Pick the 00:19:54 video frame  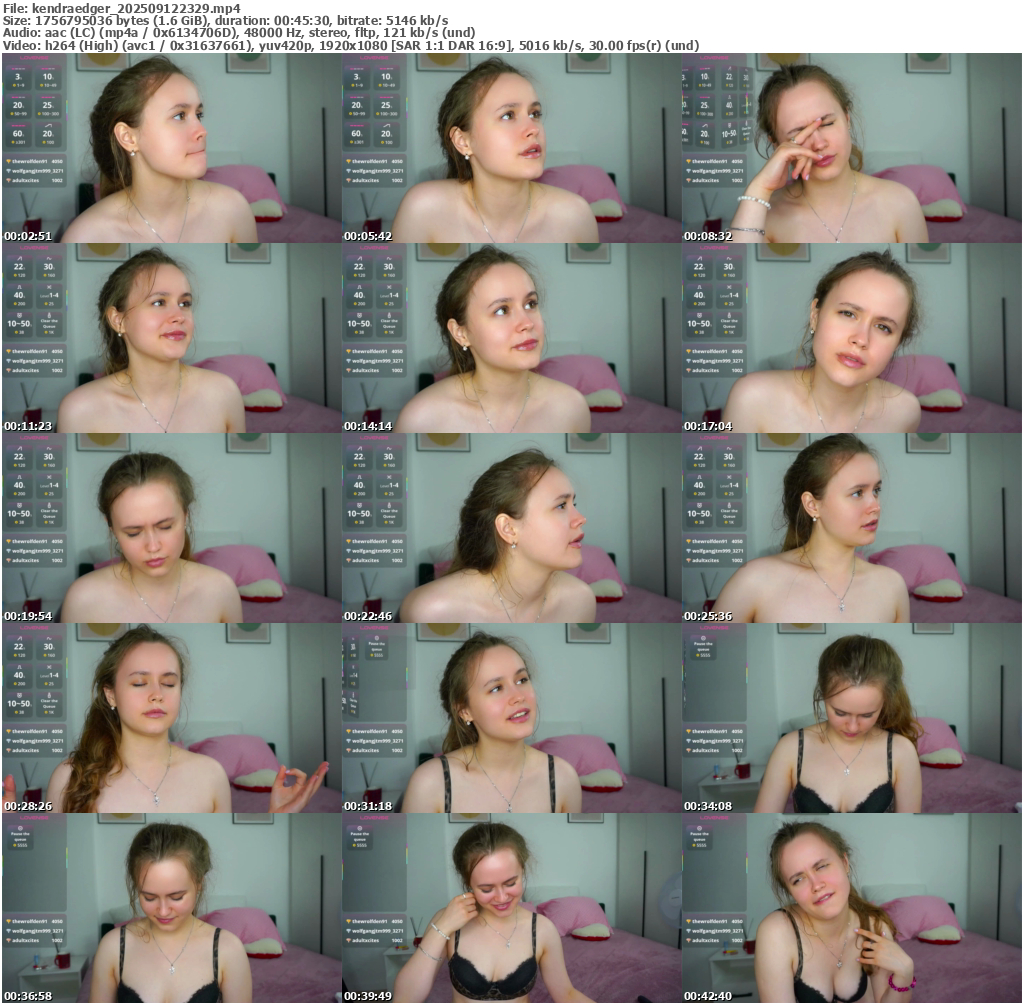click(171, 528)
